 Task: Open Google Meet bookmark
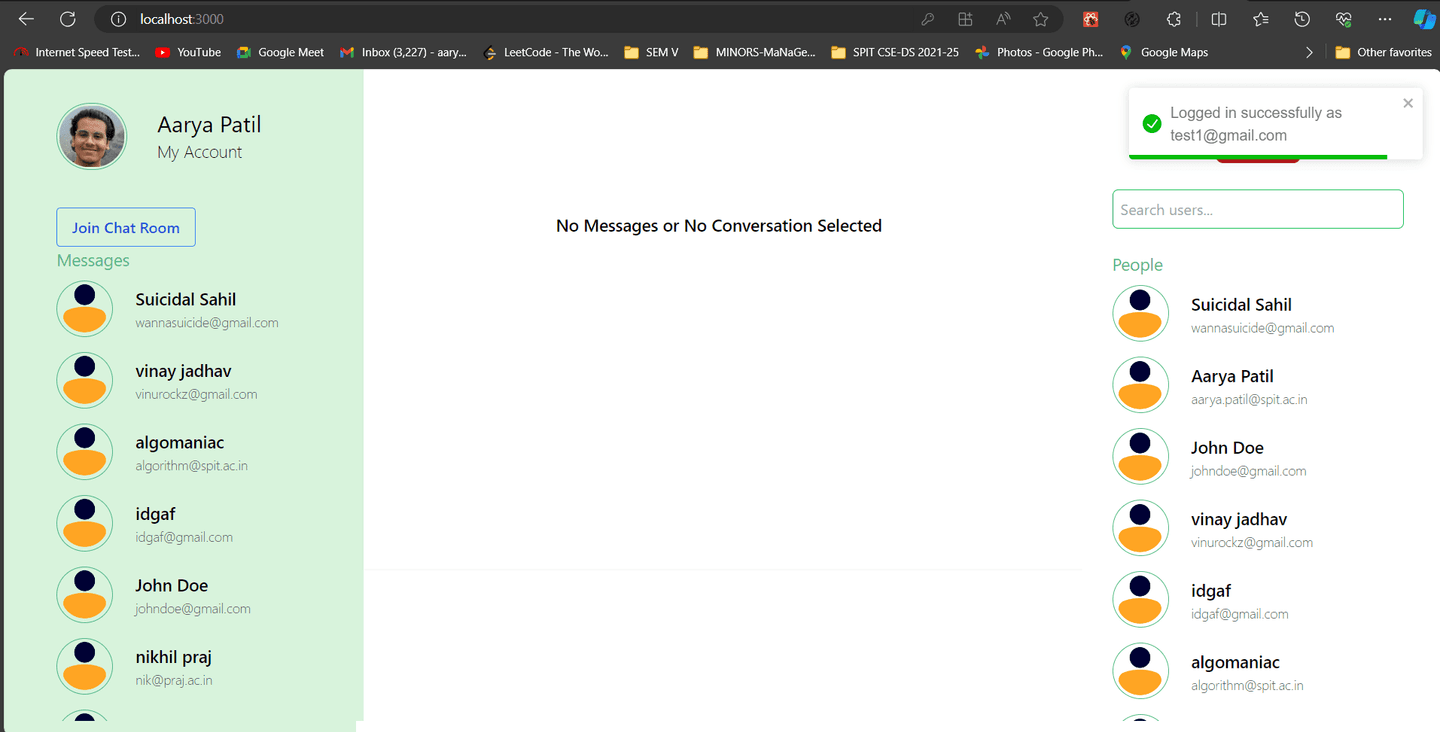point(280,52)
